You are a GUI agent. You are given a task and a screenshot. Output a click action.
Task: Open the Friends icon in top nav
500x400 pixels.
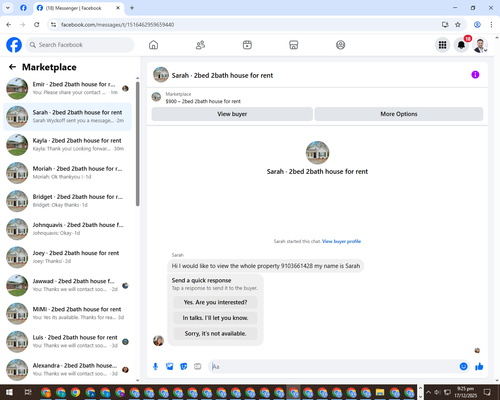(200, 45)
